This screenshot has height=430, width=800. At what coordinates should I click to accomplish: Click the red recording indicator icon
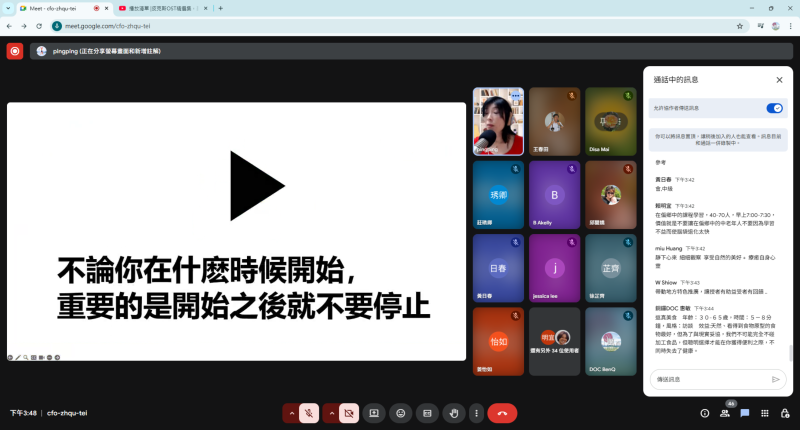15,51
